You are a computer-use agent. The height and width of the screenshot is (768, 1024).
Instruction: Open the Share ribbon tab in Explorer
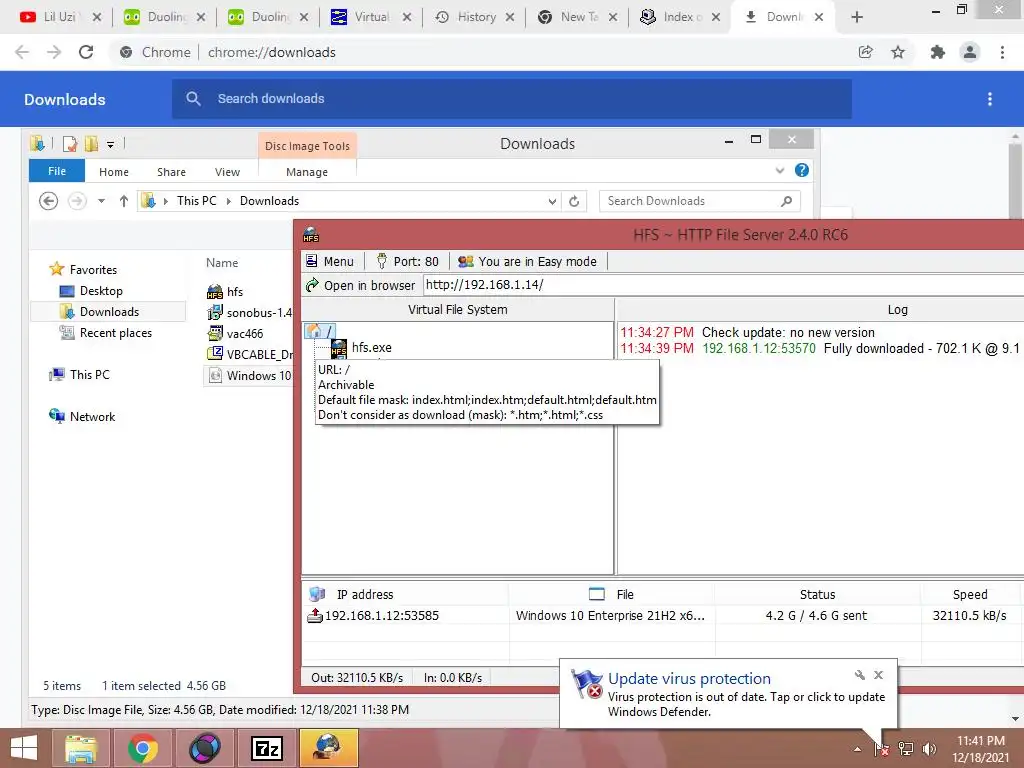point(171,172)
